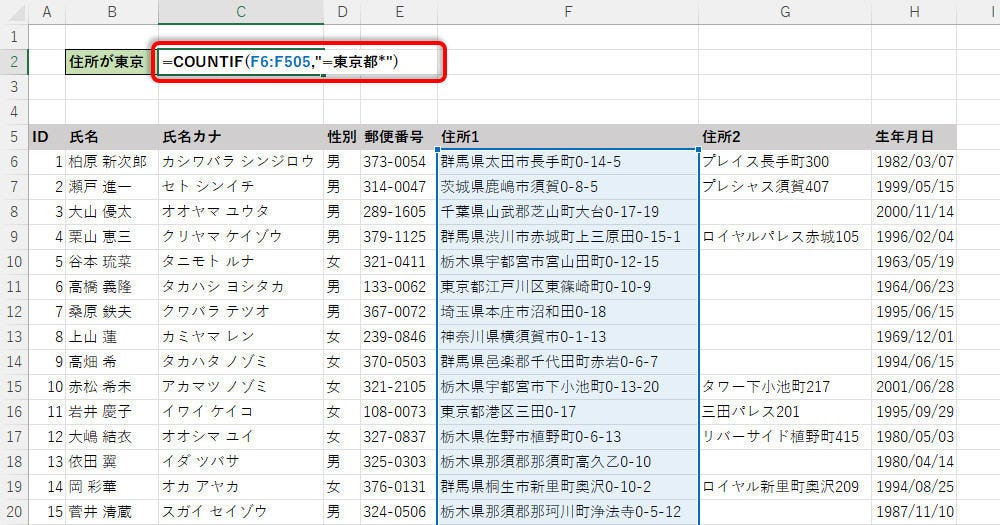Image resolution: width=1000 pixels, height=525 pixels.
Task: Select the cell with name 柏原 新次郎
Action: (x=110, y=161)
